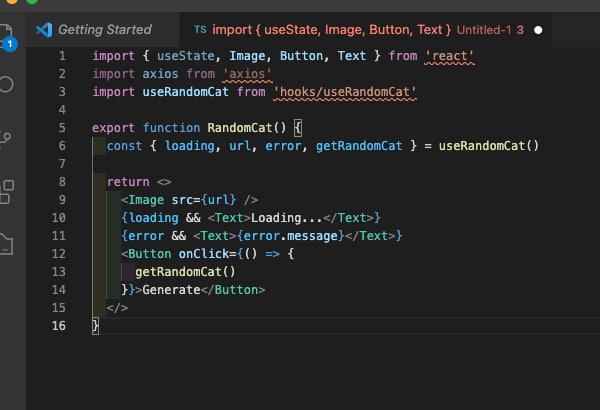Click getRandomCat() call on line 13
This screenshot has width=600, height=410.
coord(185,271)
